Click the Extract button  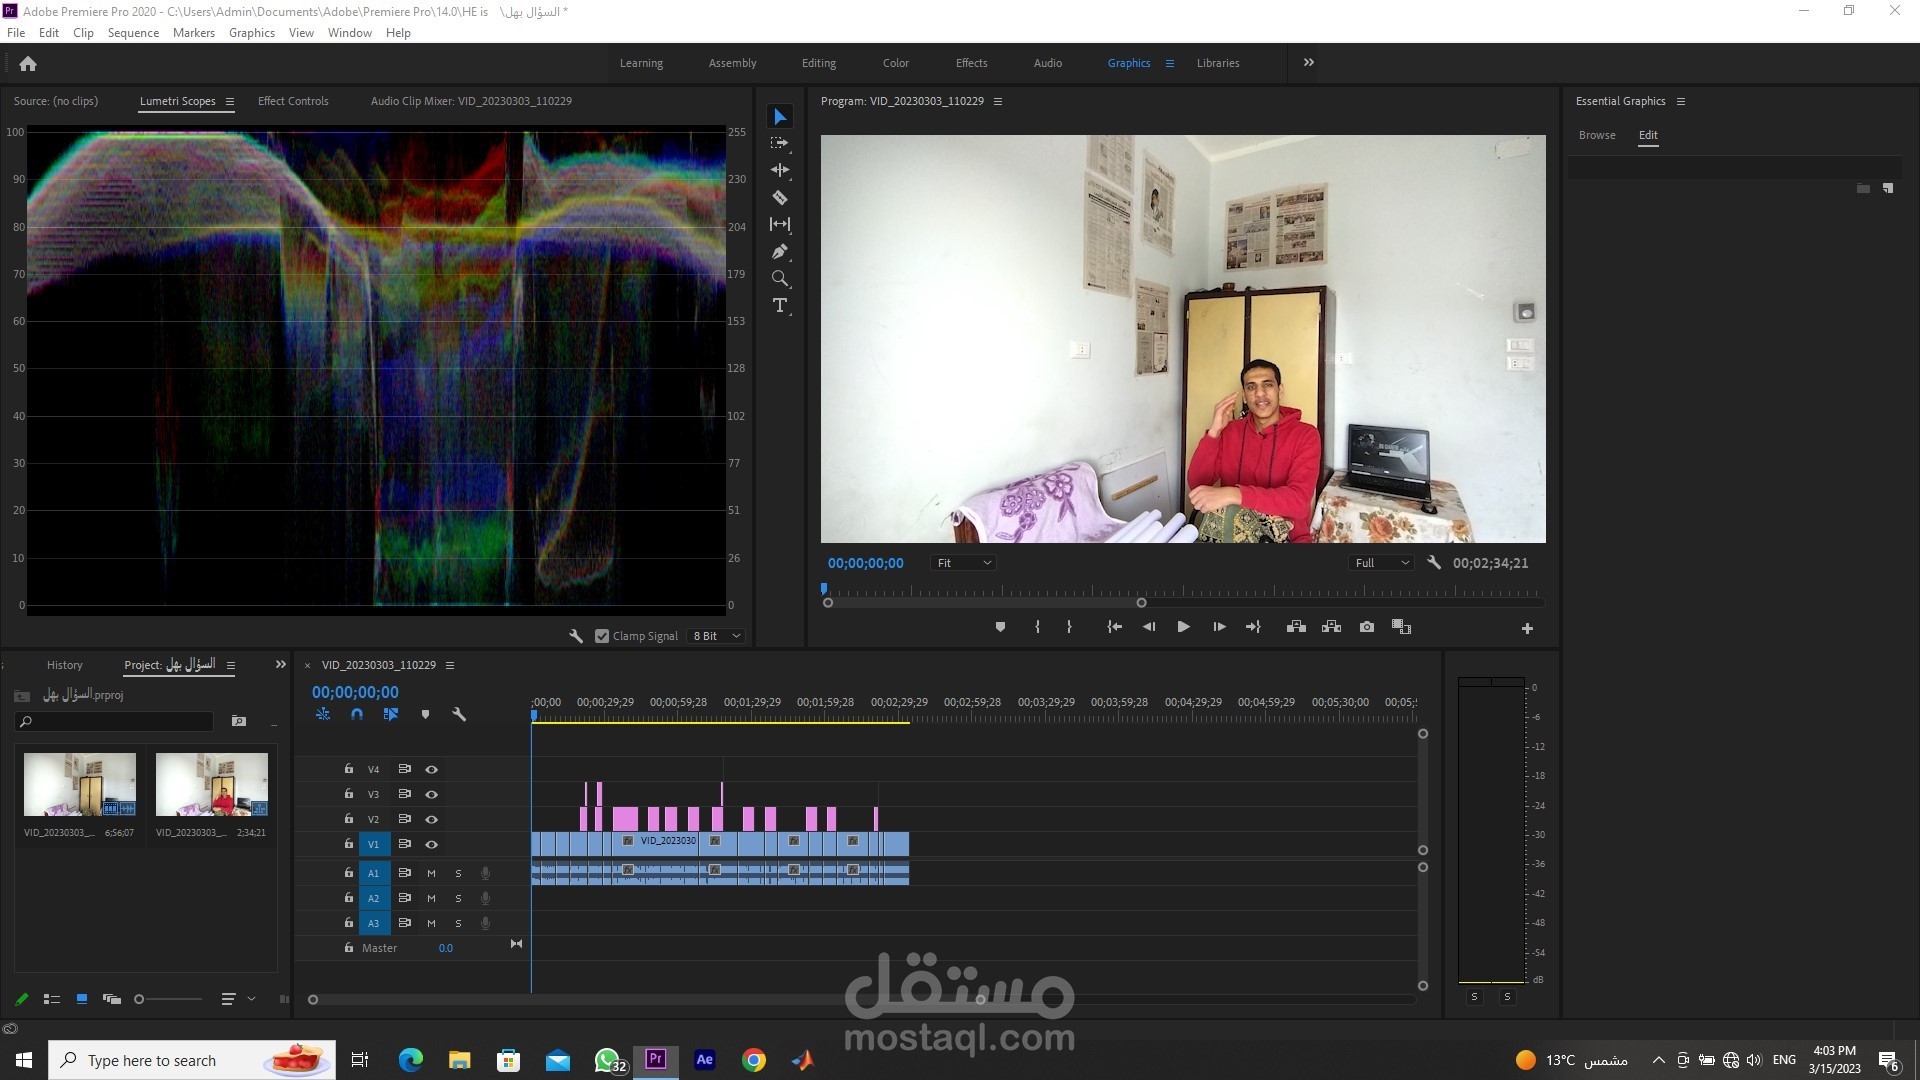pyautogui.click(x=1331, y=627)
